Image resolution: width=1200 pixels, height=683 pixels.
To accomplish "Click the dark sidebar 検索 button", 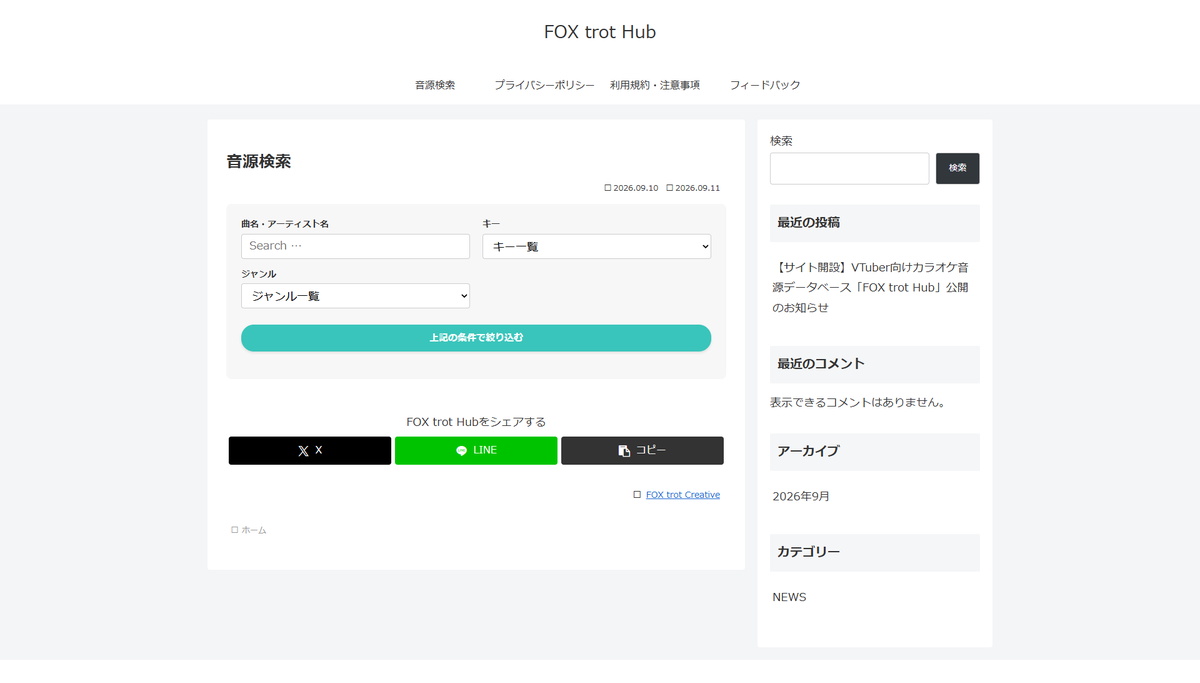I will pos(958,168).
